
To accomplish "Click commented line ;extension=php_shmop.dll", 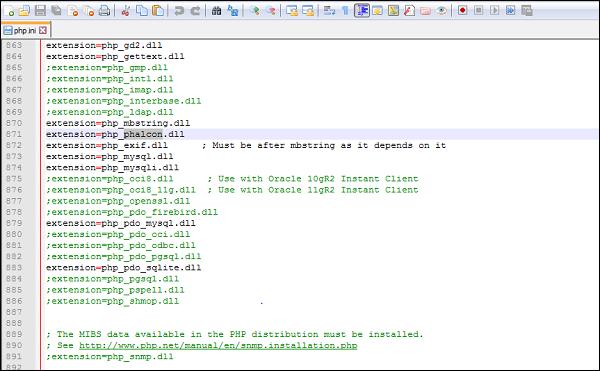I will 112,301.
